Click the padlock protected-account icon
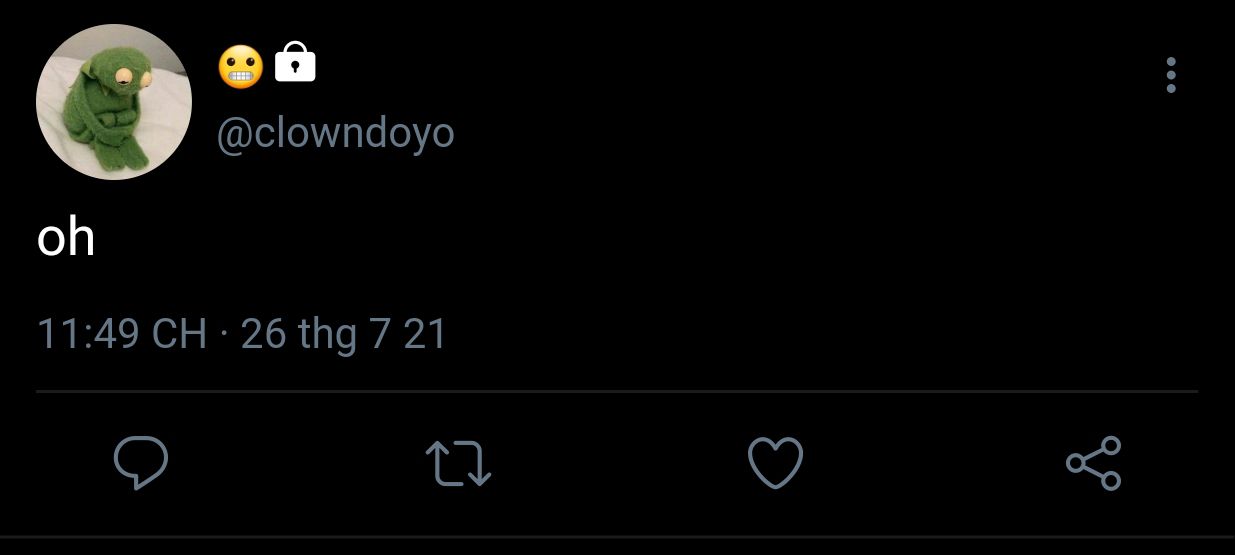This screenshot has height=555, width=1235. coord(295,62)
